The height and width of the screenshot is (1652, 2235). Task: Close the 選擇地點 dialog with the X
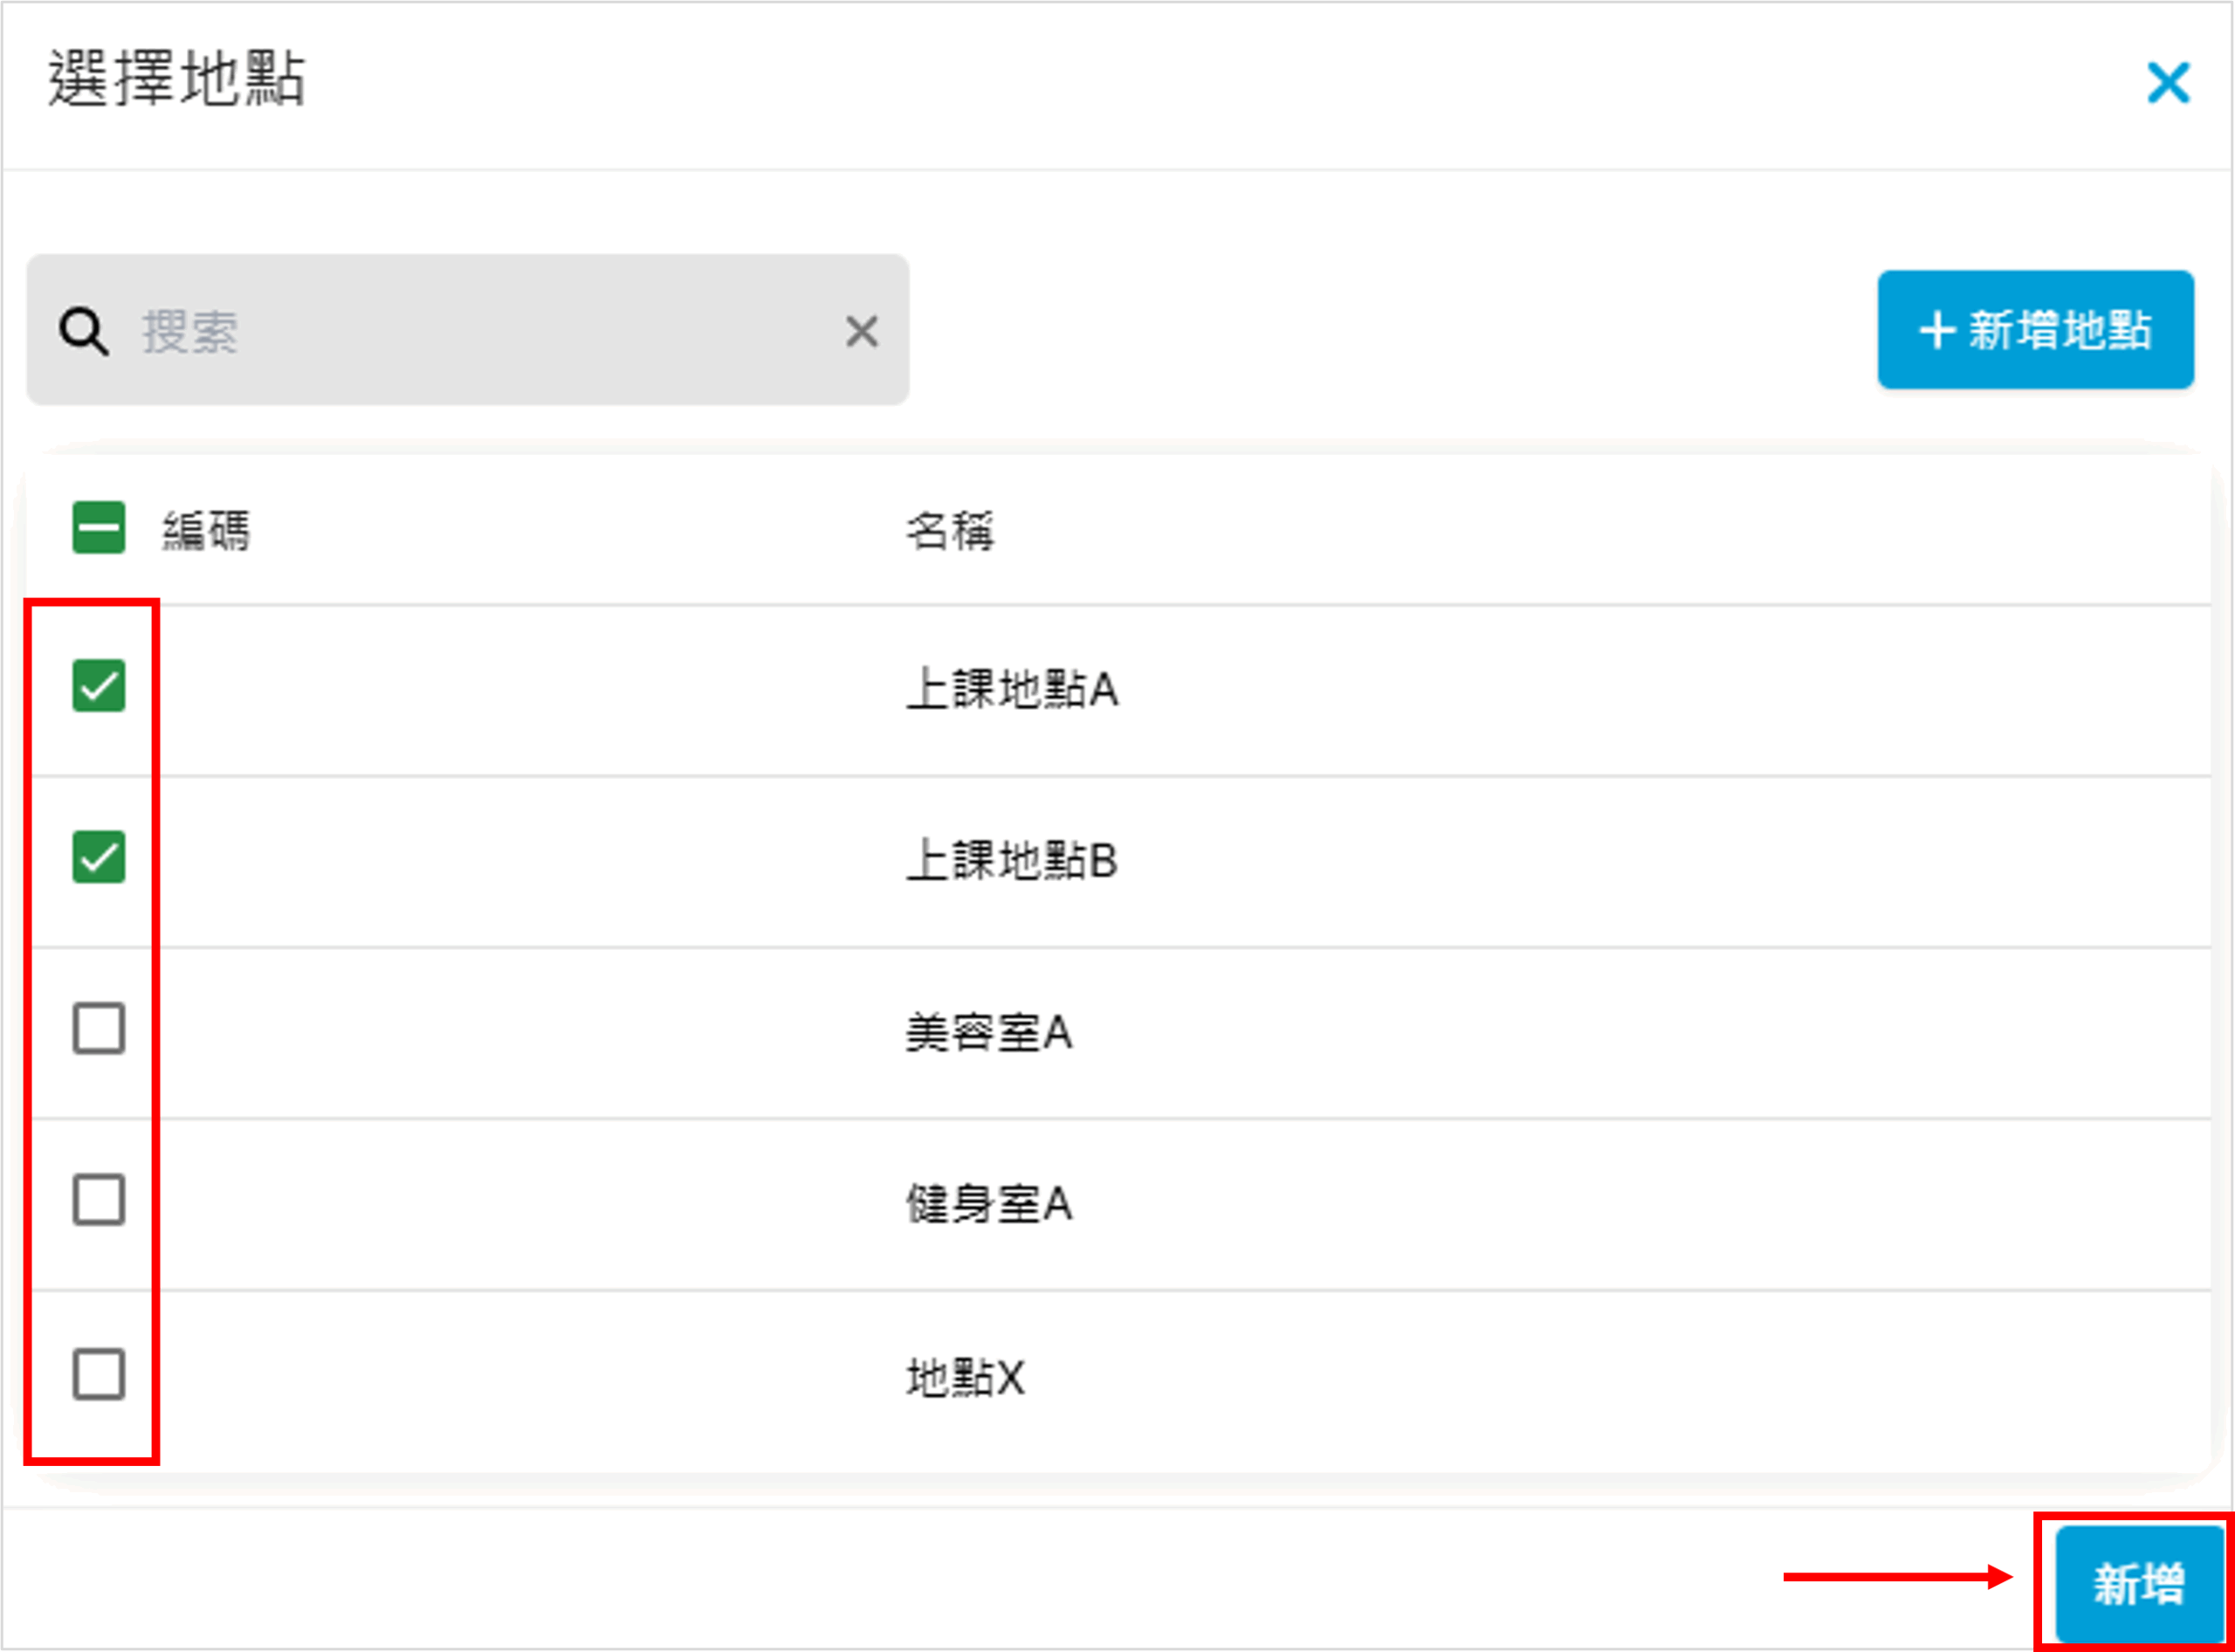coord(2167,83)
